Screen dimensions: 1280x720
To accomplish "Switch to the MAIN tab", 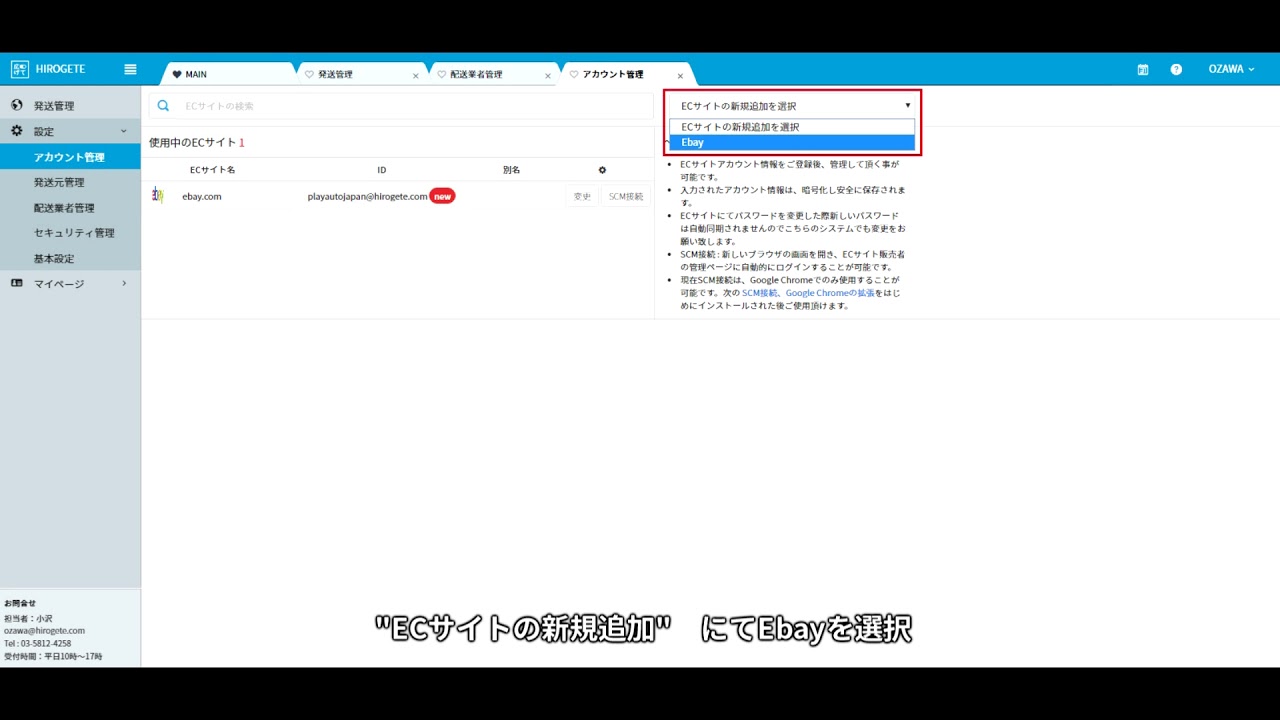I will (x=228, y=74).
